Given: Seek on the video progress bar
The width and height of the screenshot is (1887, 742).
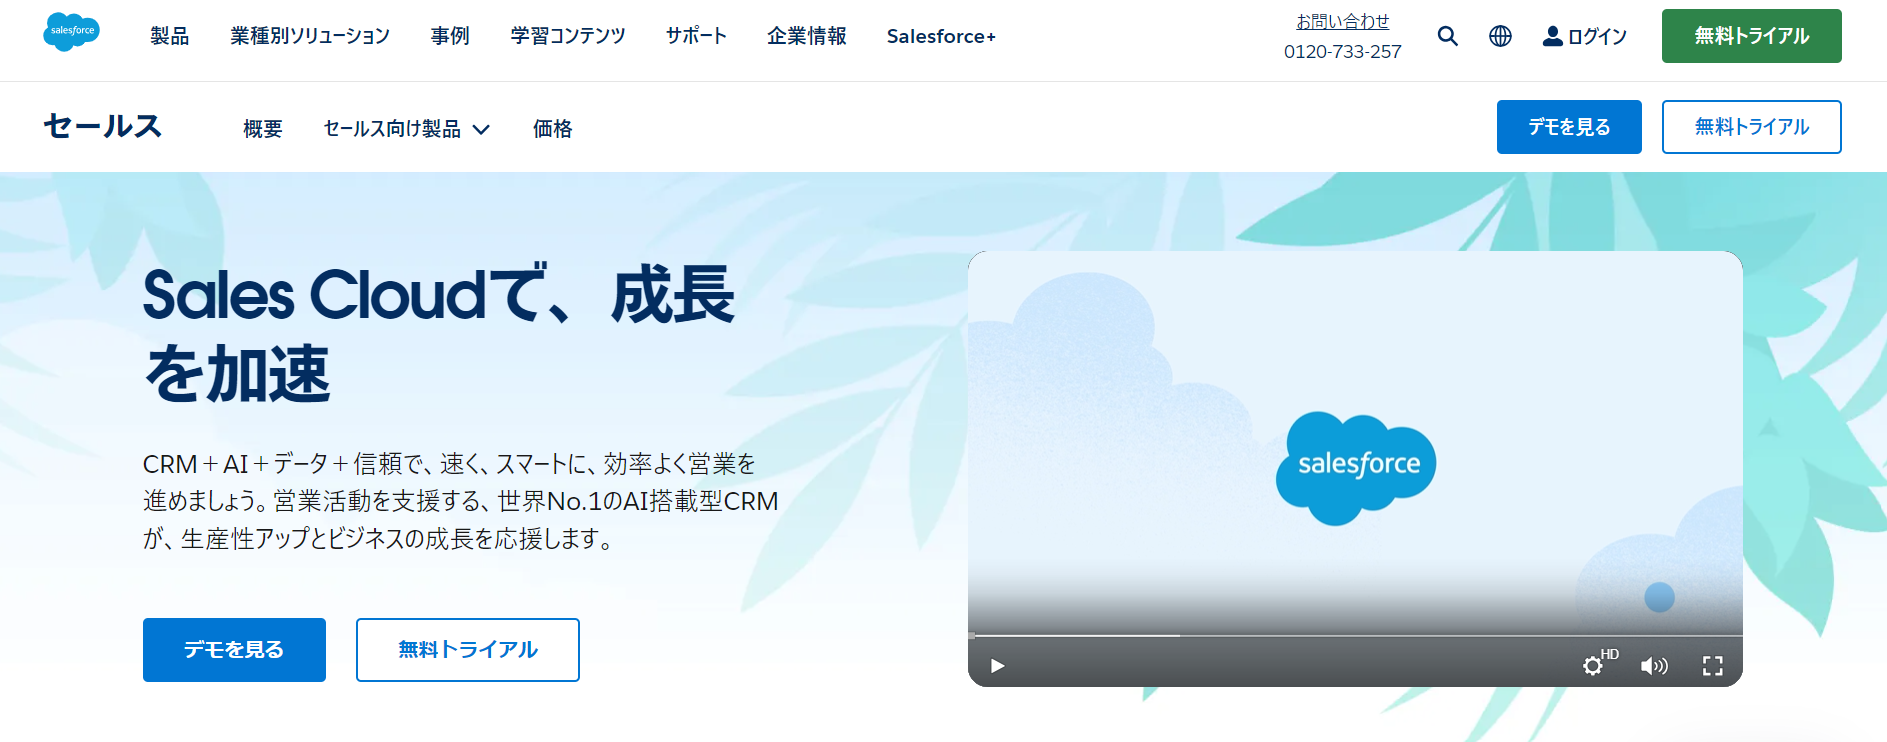Looking at the screenshot, I should tap(1355, 635).
